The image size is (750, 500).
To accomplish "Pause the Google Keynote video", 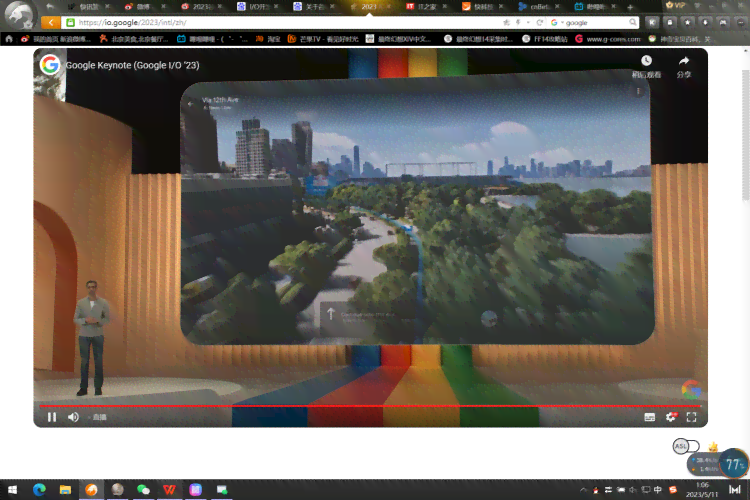I will click(x=52, y=417).
